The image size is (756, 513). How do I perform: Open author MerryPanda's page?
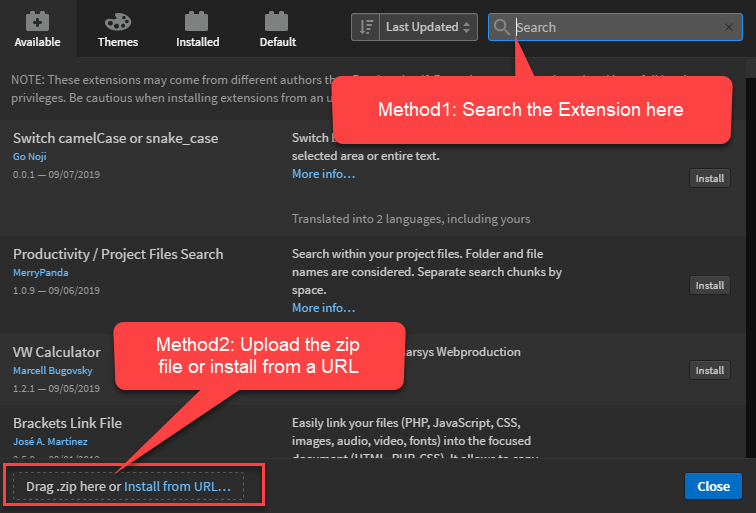pyautogui.click(x=40, y=272)
